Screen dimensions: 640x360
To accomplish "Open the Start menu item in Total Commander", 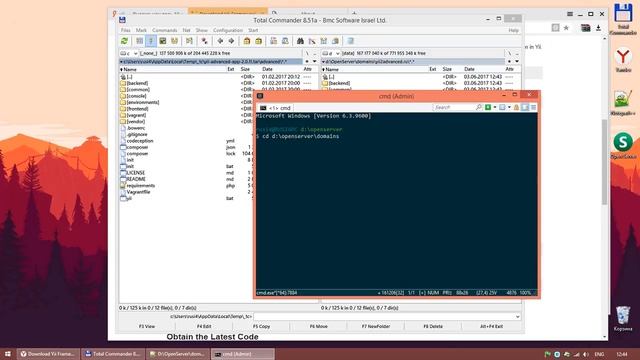I will (253, 30).
